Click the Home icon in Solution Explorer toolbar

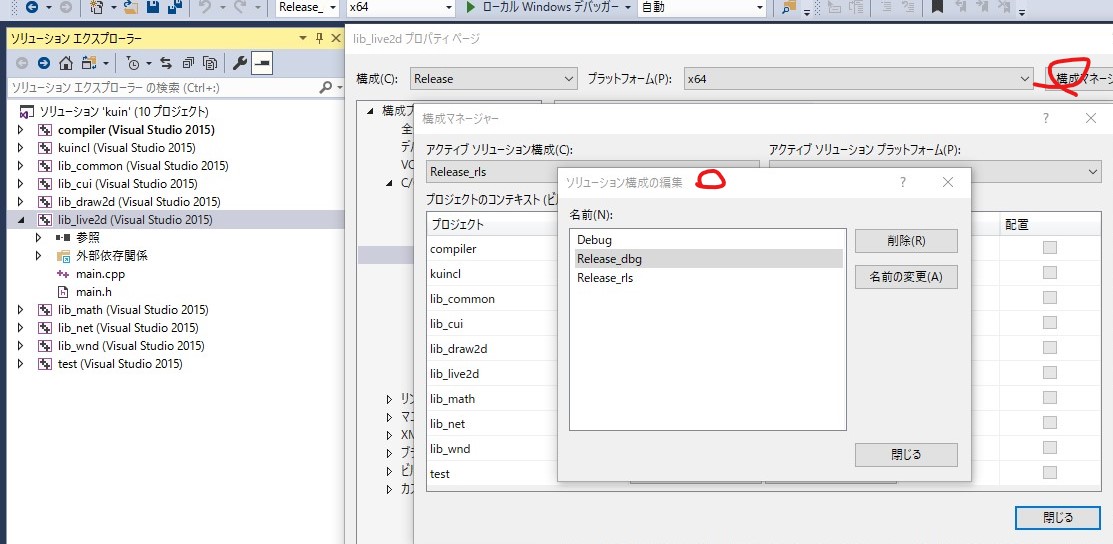coord(65,63)
